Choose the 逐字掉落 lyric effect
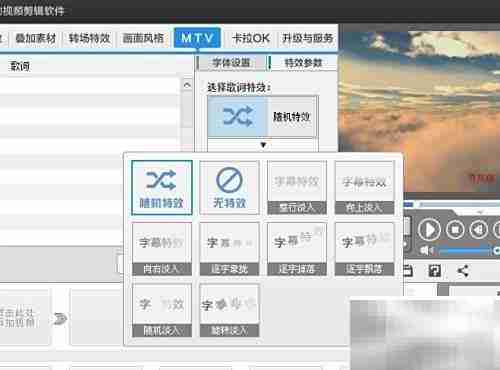 click(x=297, y=249)
